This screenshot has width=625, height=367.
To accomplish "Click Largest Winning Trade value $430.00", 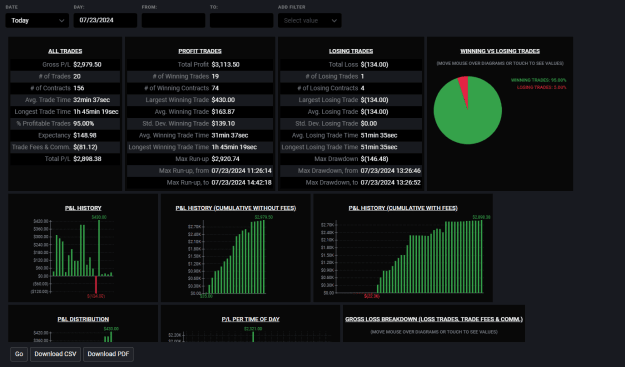I will [223, 100].
